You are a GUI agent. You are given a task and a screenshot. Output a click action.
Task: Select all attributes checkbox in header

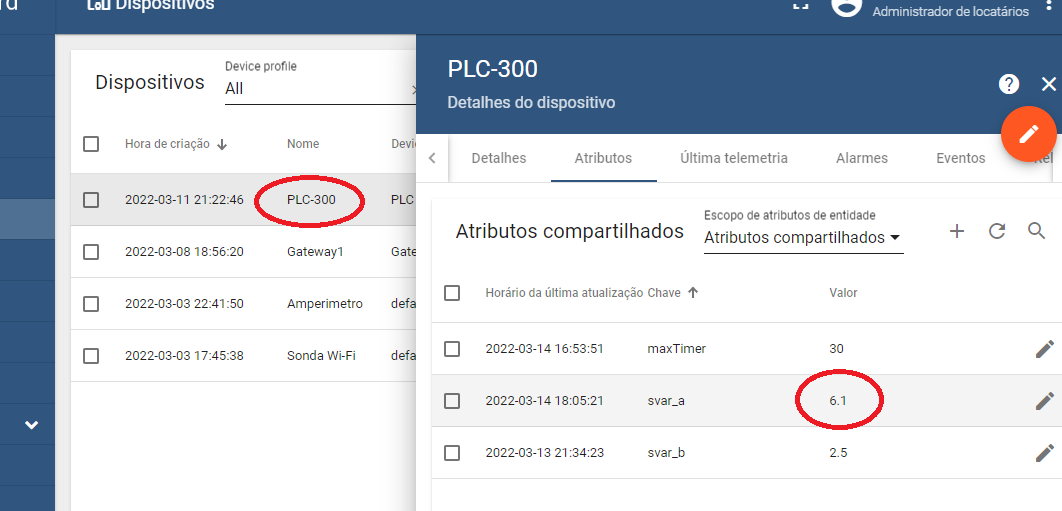coord(452,293)
